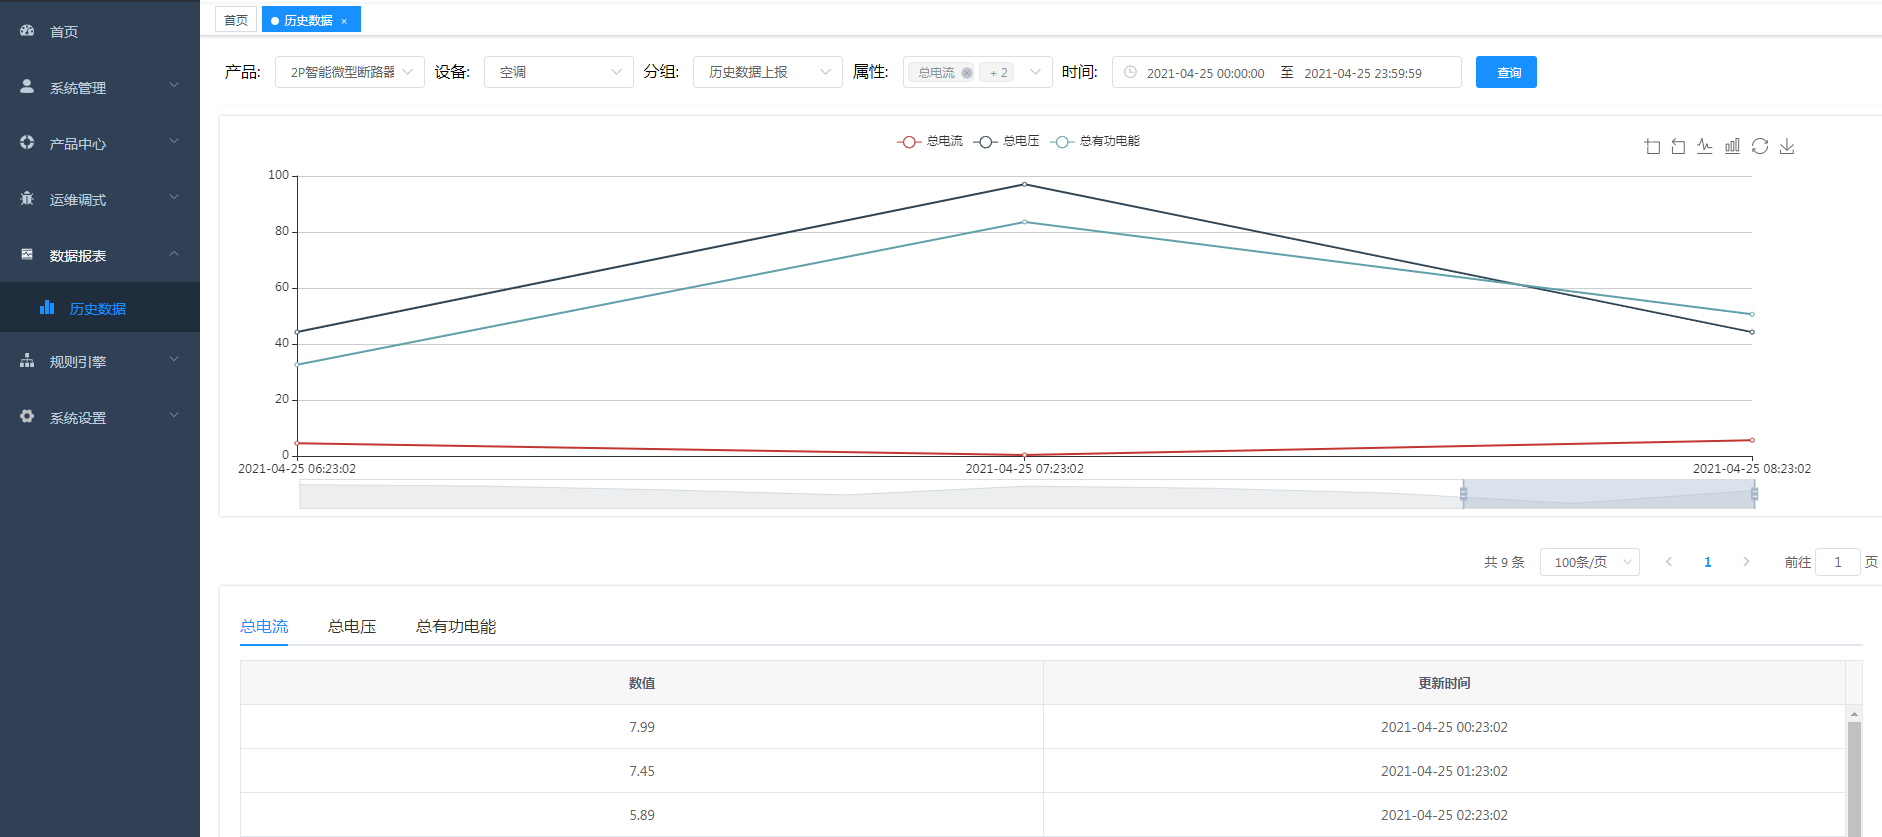The image size is (1882, 837).
Task: Click the 规则引擎 hierarchy icon
Action: [x=27, y=360]
